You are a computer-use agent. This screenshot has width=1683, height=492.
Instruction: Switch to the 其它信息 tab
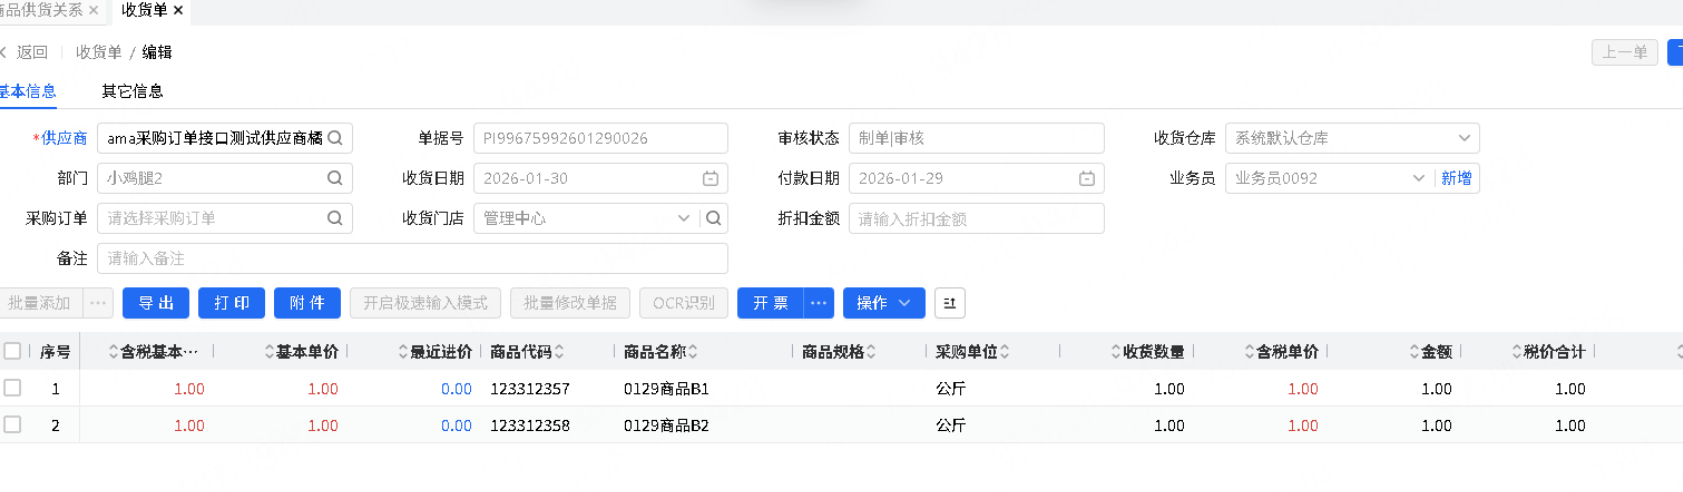click(x=132, y=91)
